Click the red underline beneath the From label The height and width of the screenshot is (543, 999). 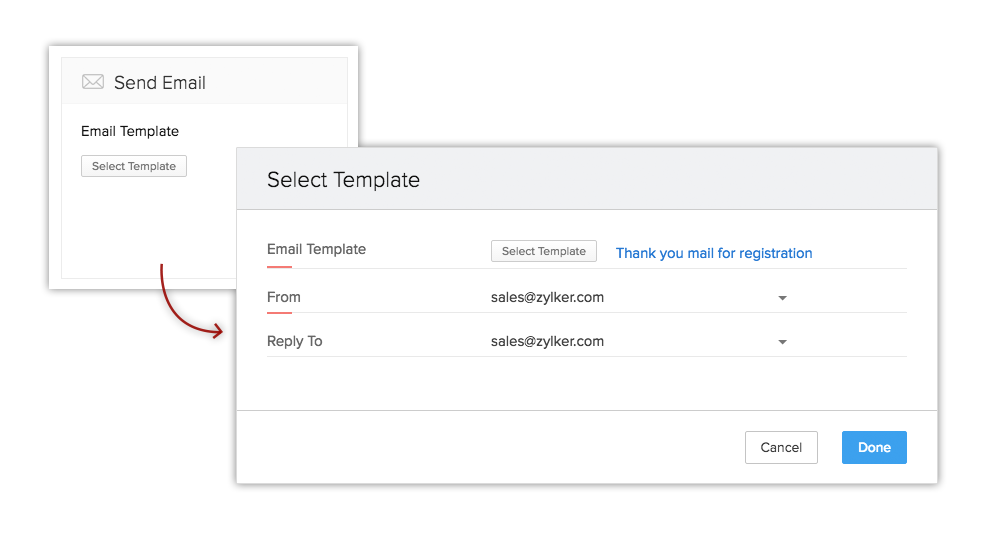click(279, 312)
